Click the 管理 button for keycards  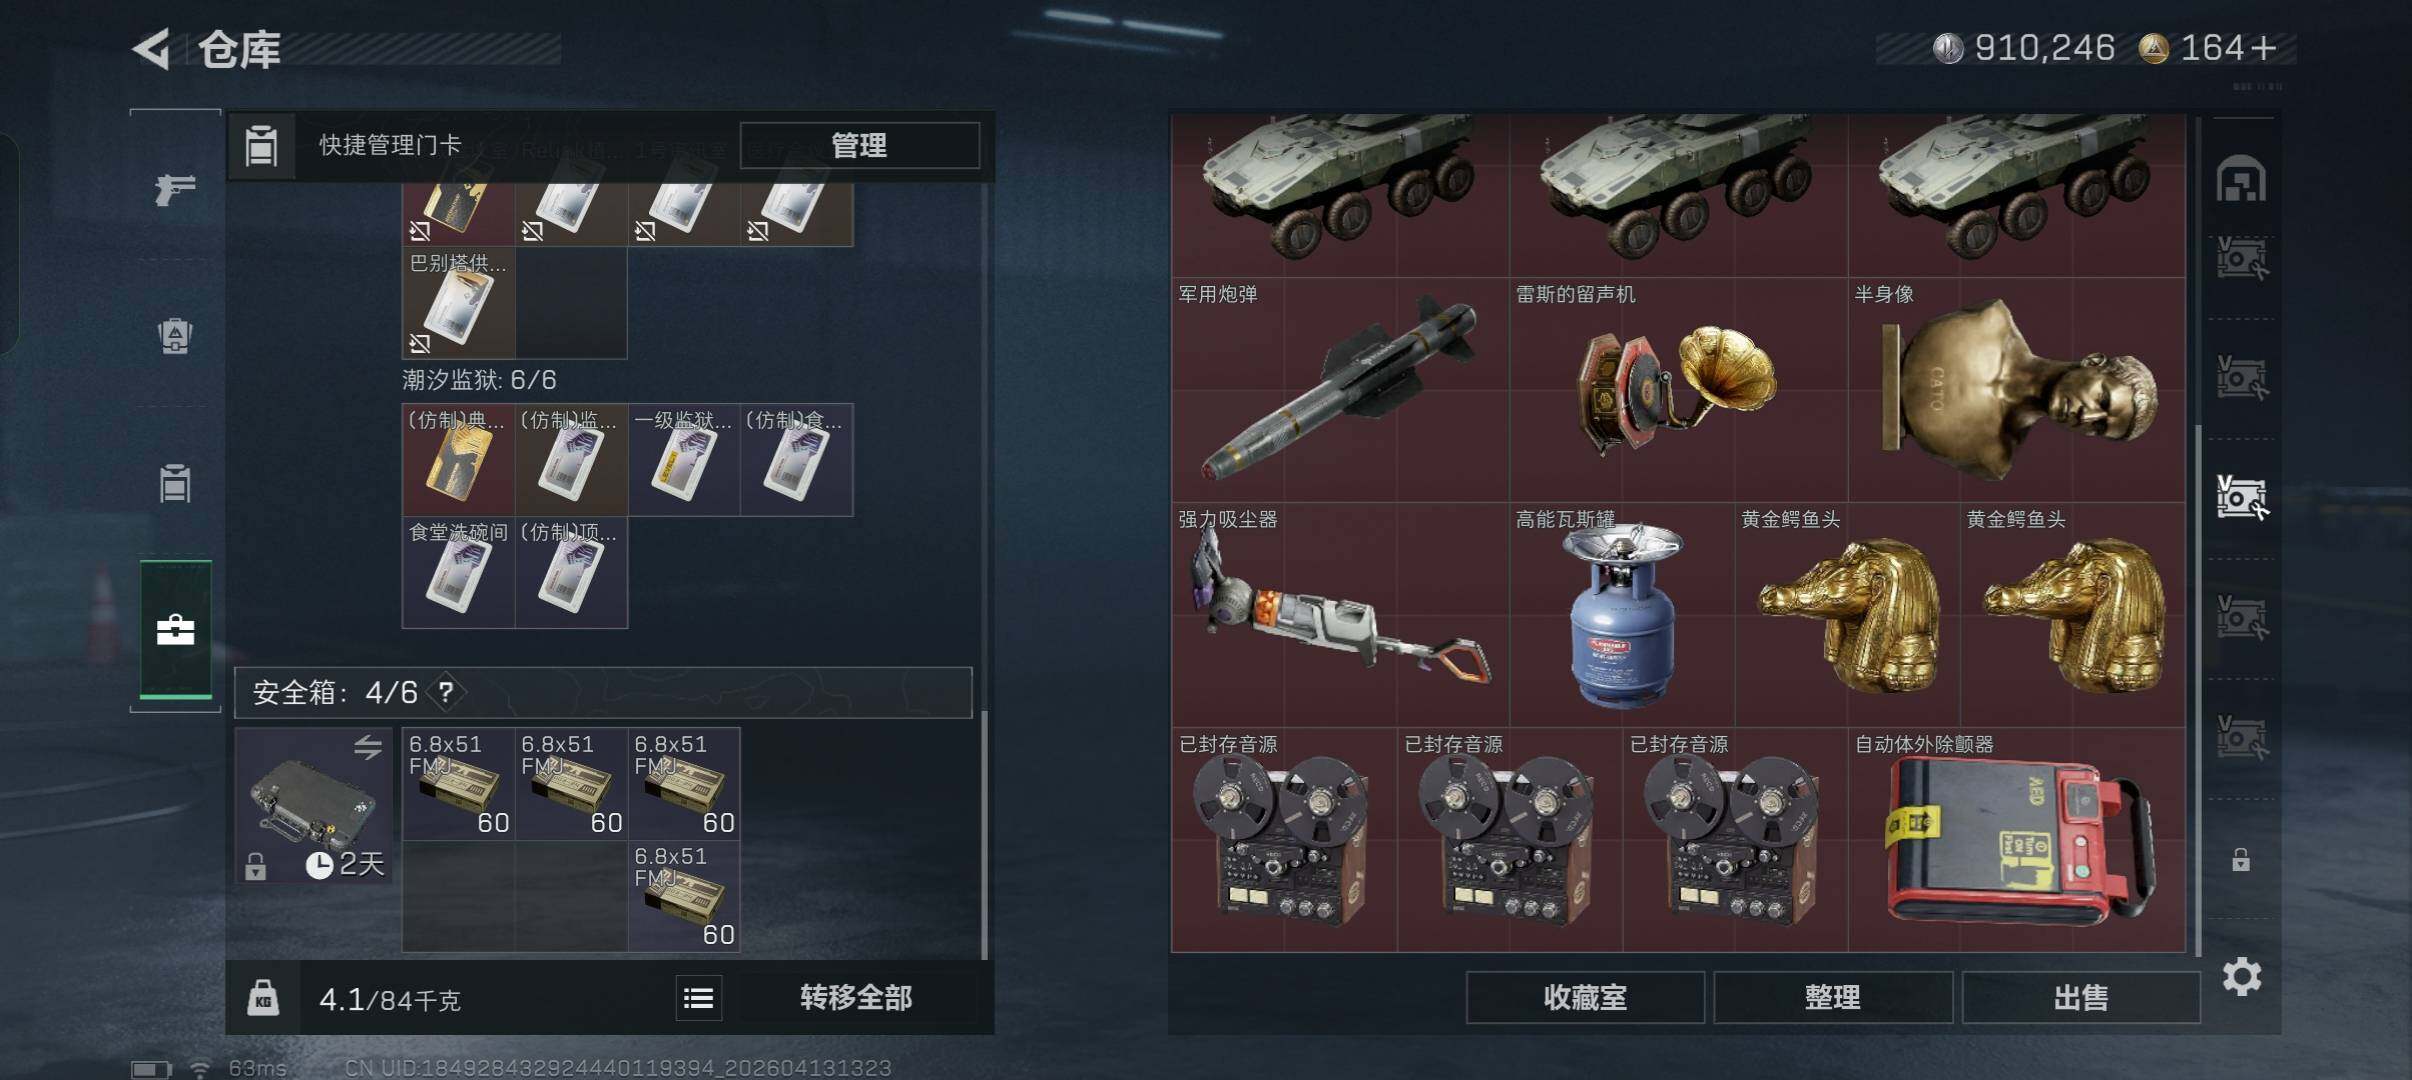point(859,146)
